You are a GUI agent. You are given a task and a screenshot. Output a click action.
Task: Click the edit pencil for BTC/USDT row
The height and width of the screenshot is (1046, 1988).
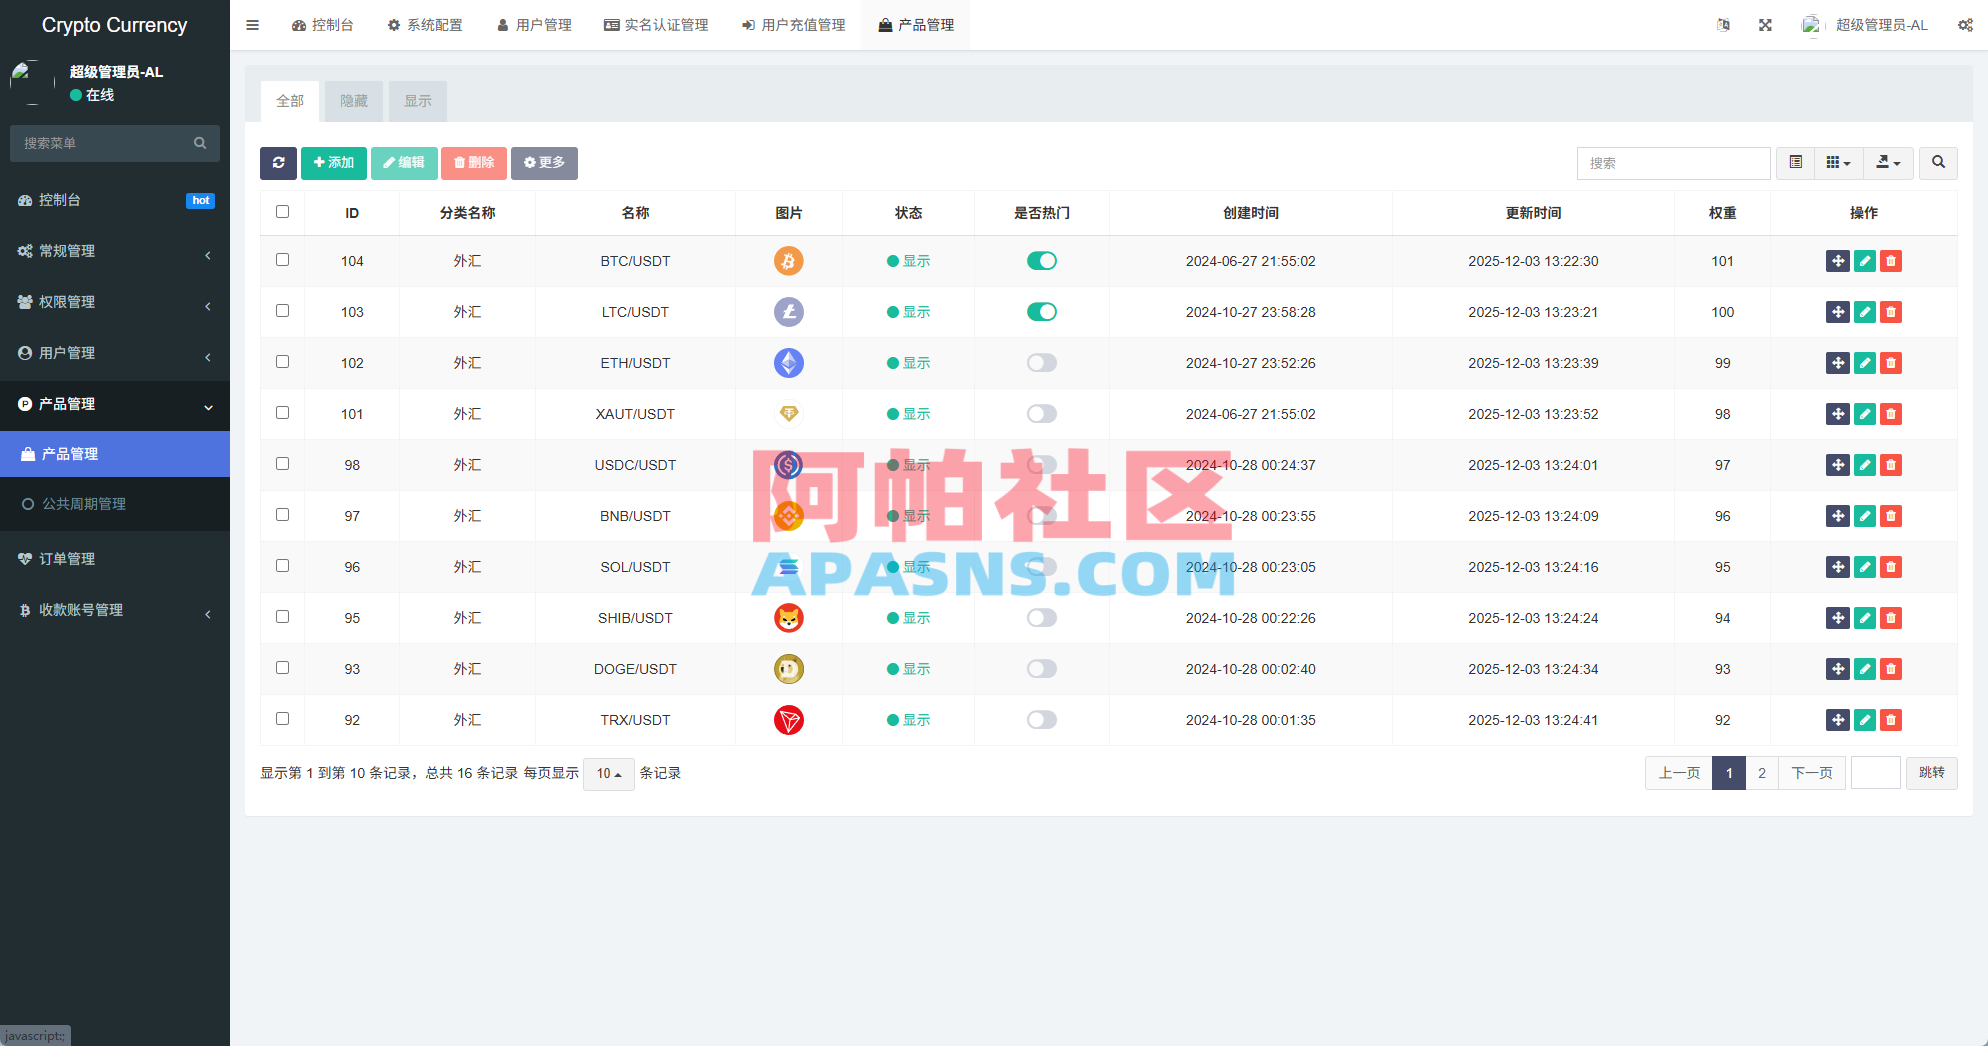tap(1864, 261)
